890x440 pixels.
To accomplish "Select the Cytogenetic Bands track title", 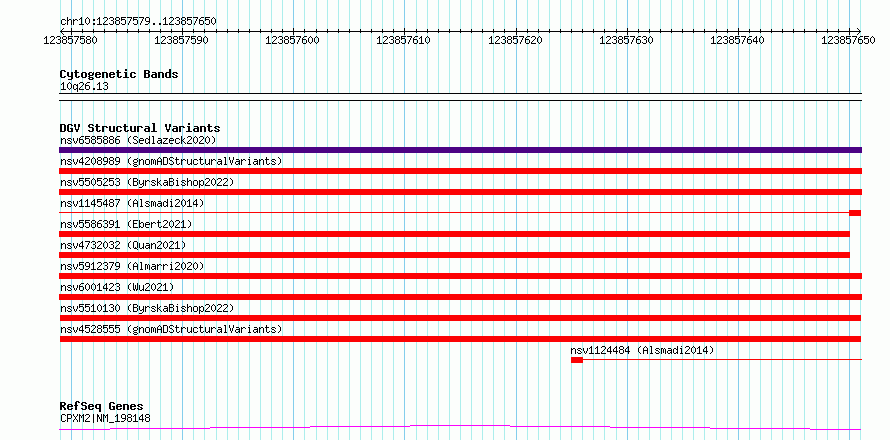I will click(119, 74).
